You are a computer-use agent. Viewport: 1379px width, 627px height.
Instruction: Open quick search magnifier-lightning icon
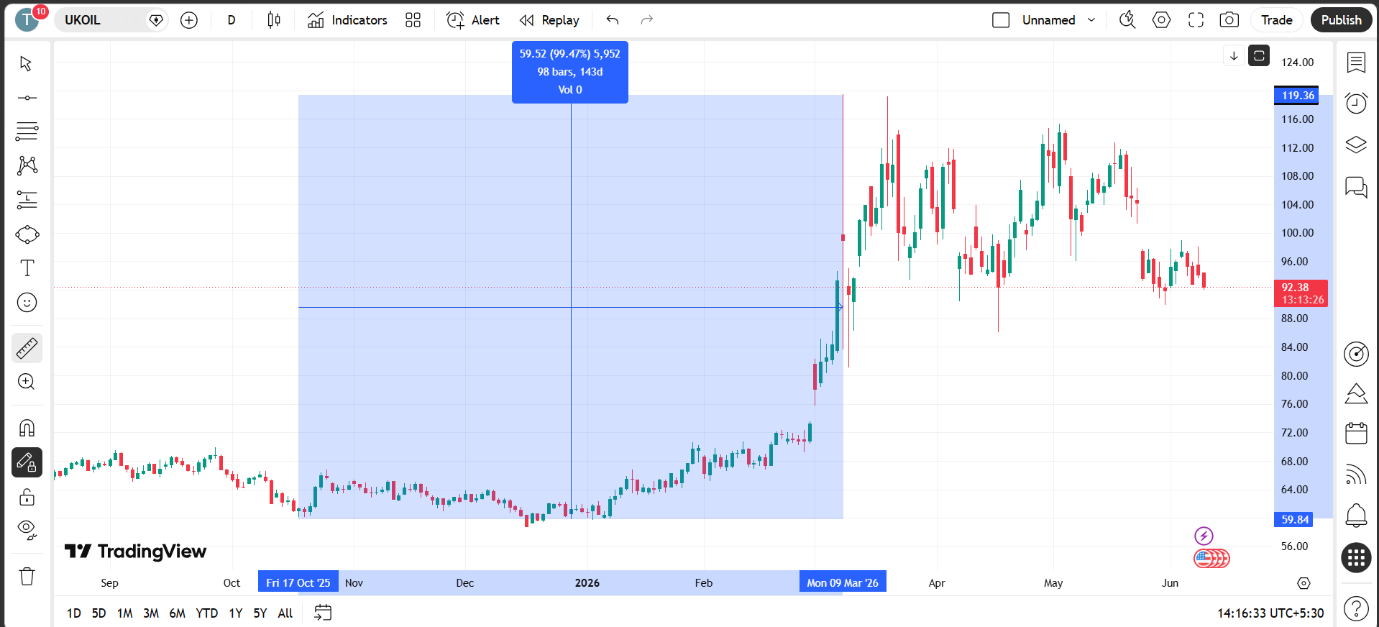click(1128, 20)
